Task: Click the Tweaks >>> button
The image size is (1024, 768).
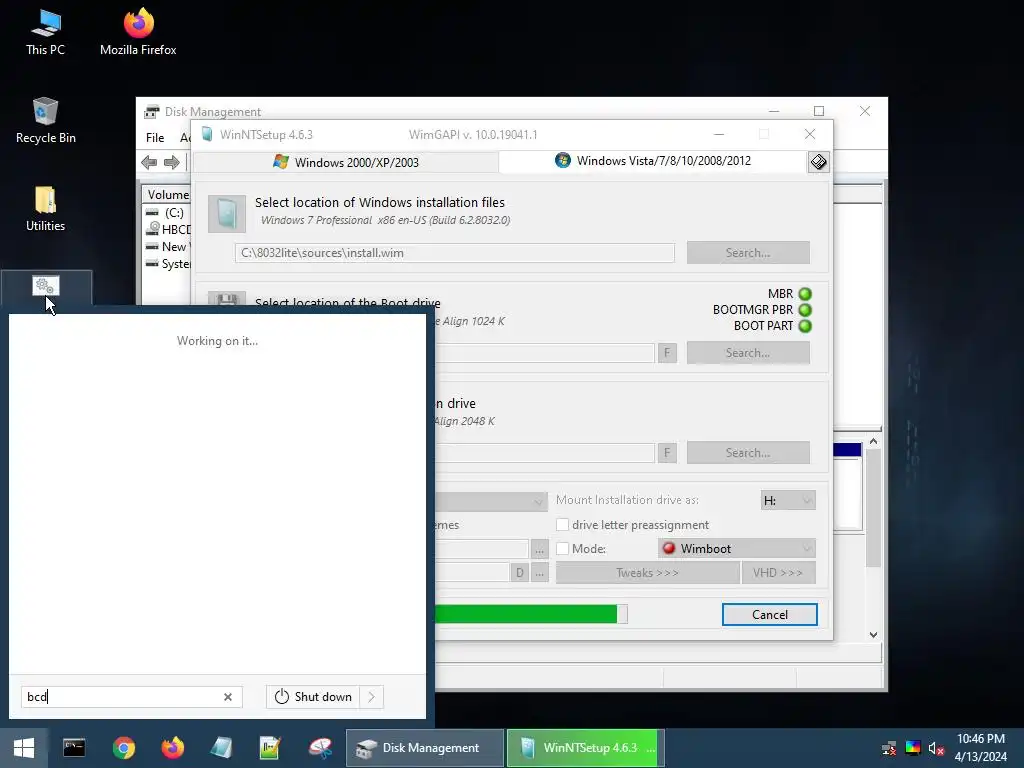Action: tap(647, 573)
